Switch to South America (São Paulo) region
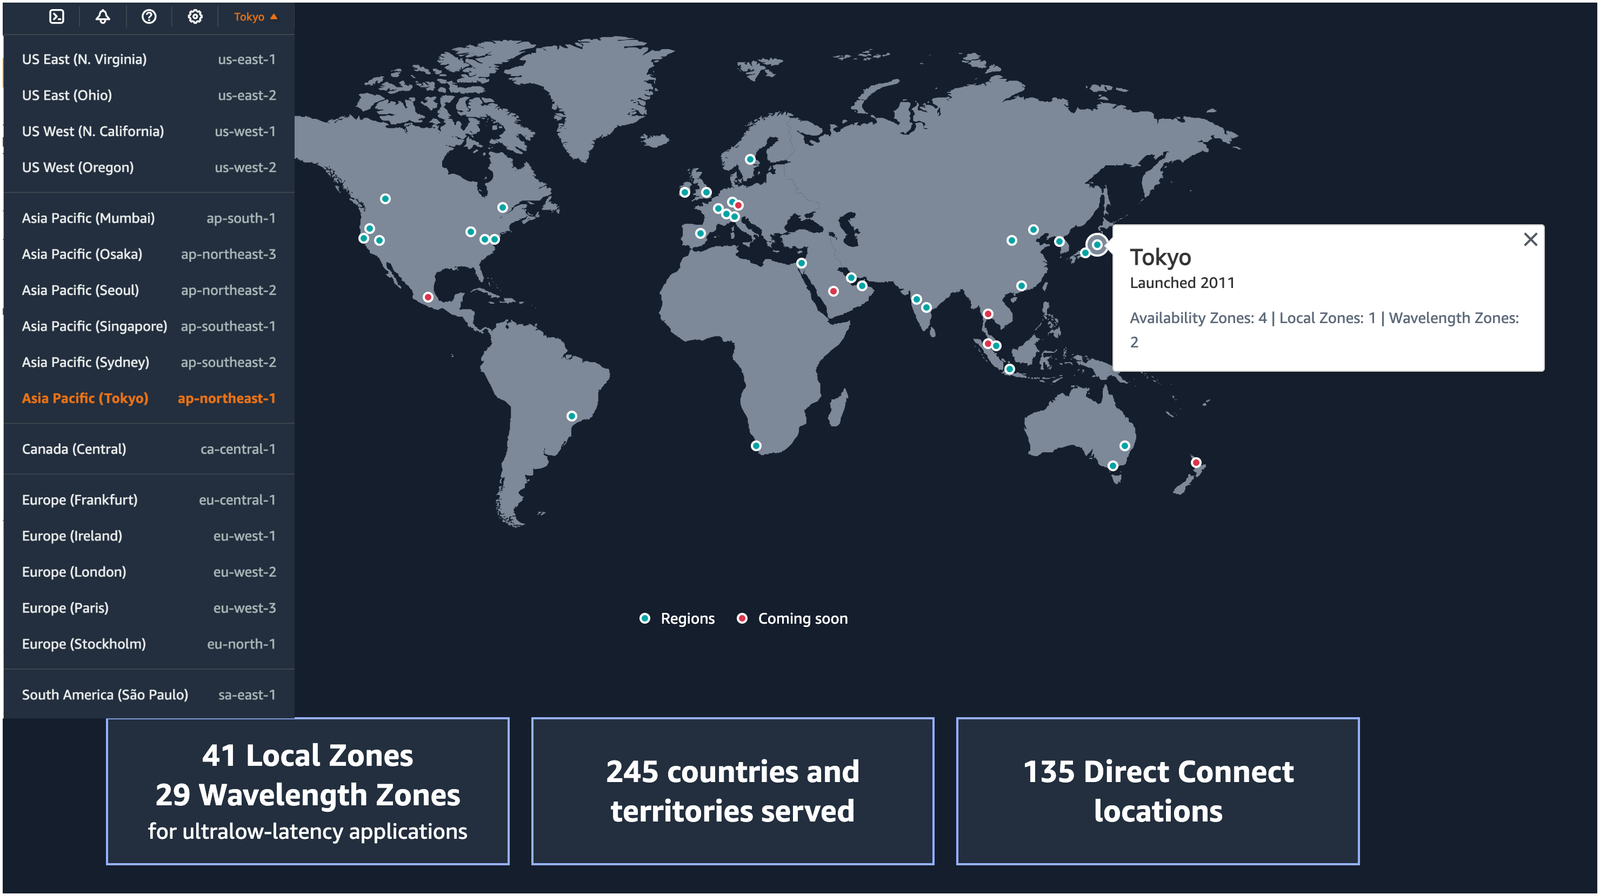Screen dimensions: 1600x896 pos(148,695)
